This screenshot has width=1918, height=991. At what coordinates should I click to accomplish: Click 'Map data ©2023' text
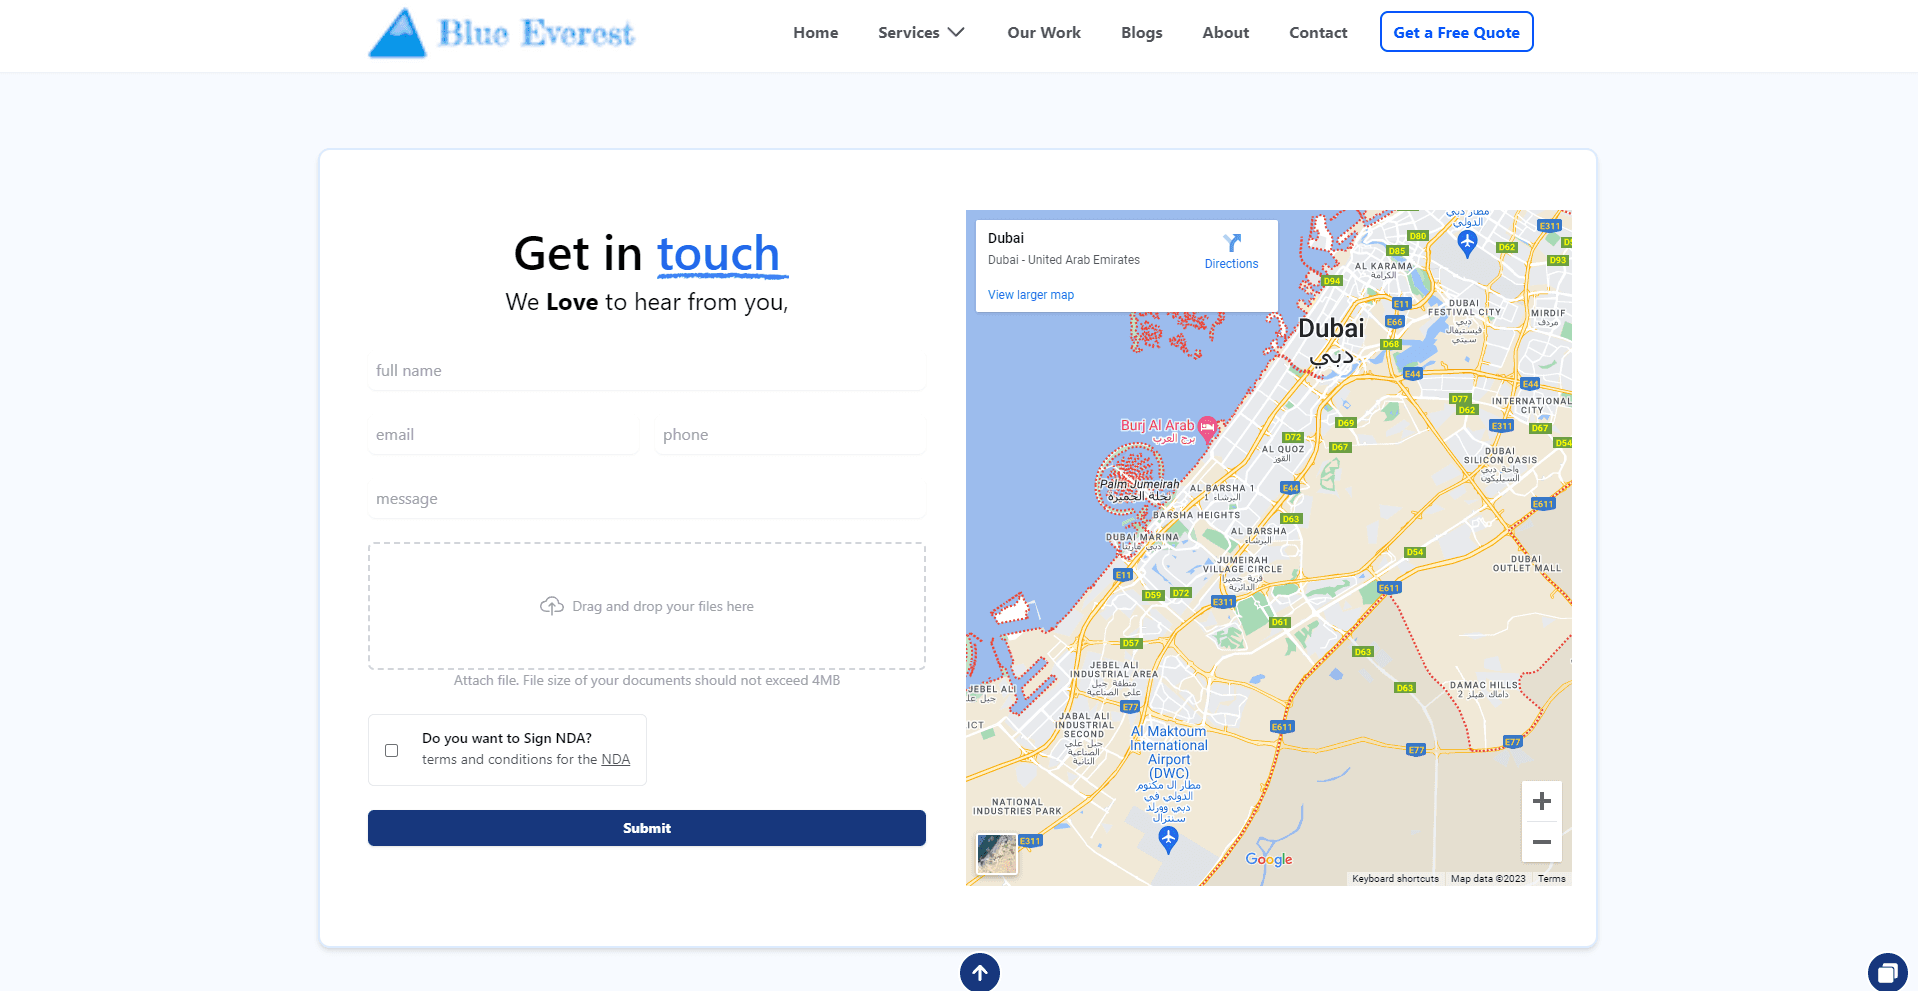click(x=1488, y=879)
